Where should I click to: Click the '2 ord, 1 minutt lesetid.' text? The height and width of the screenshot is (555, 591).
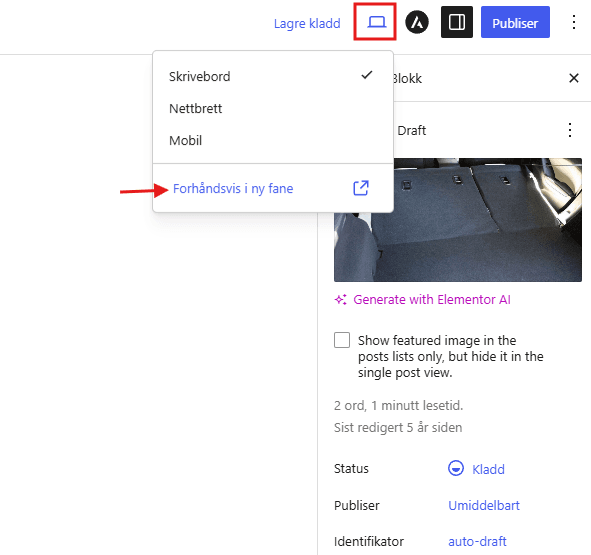point(398,406)
